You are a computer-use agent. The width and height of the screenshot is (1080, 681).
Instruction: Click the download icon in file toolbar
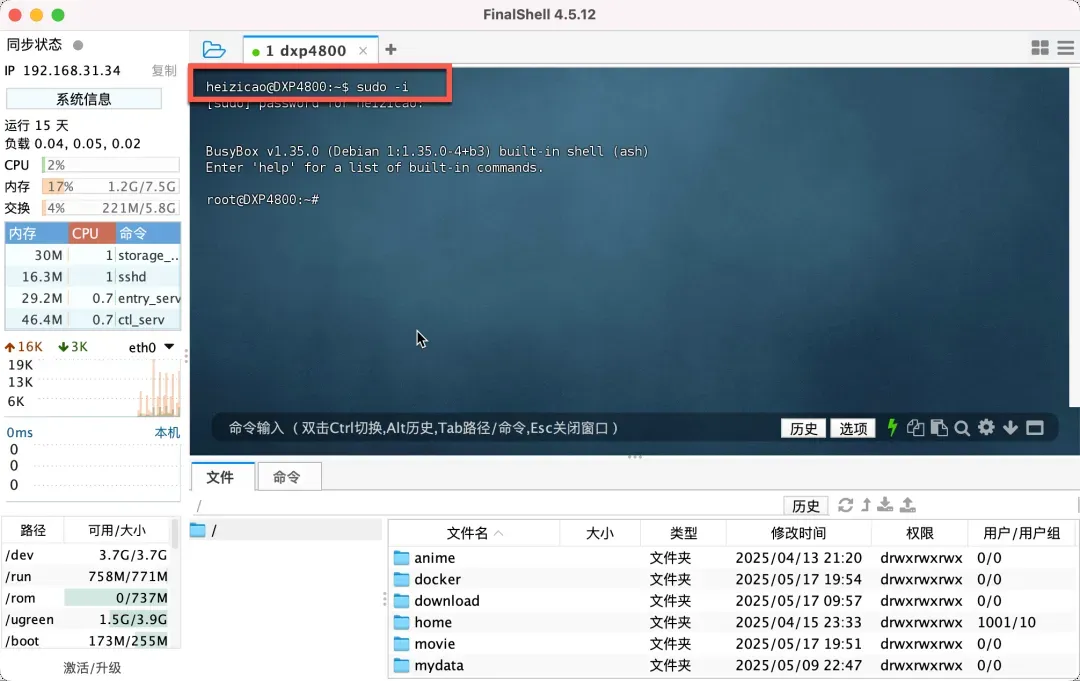(x=885, y=505)
